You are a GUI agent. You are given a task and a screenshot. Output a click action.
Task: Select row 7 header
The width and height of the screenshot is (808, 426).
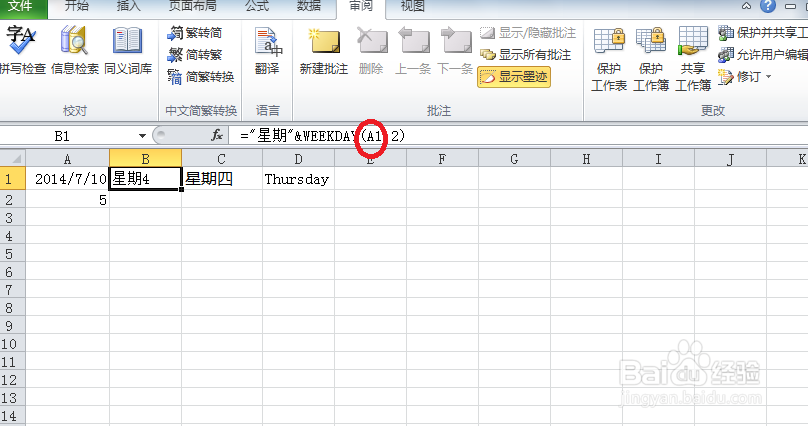13,289
